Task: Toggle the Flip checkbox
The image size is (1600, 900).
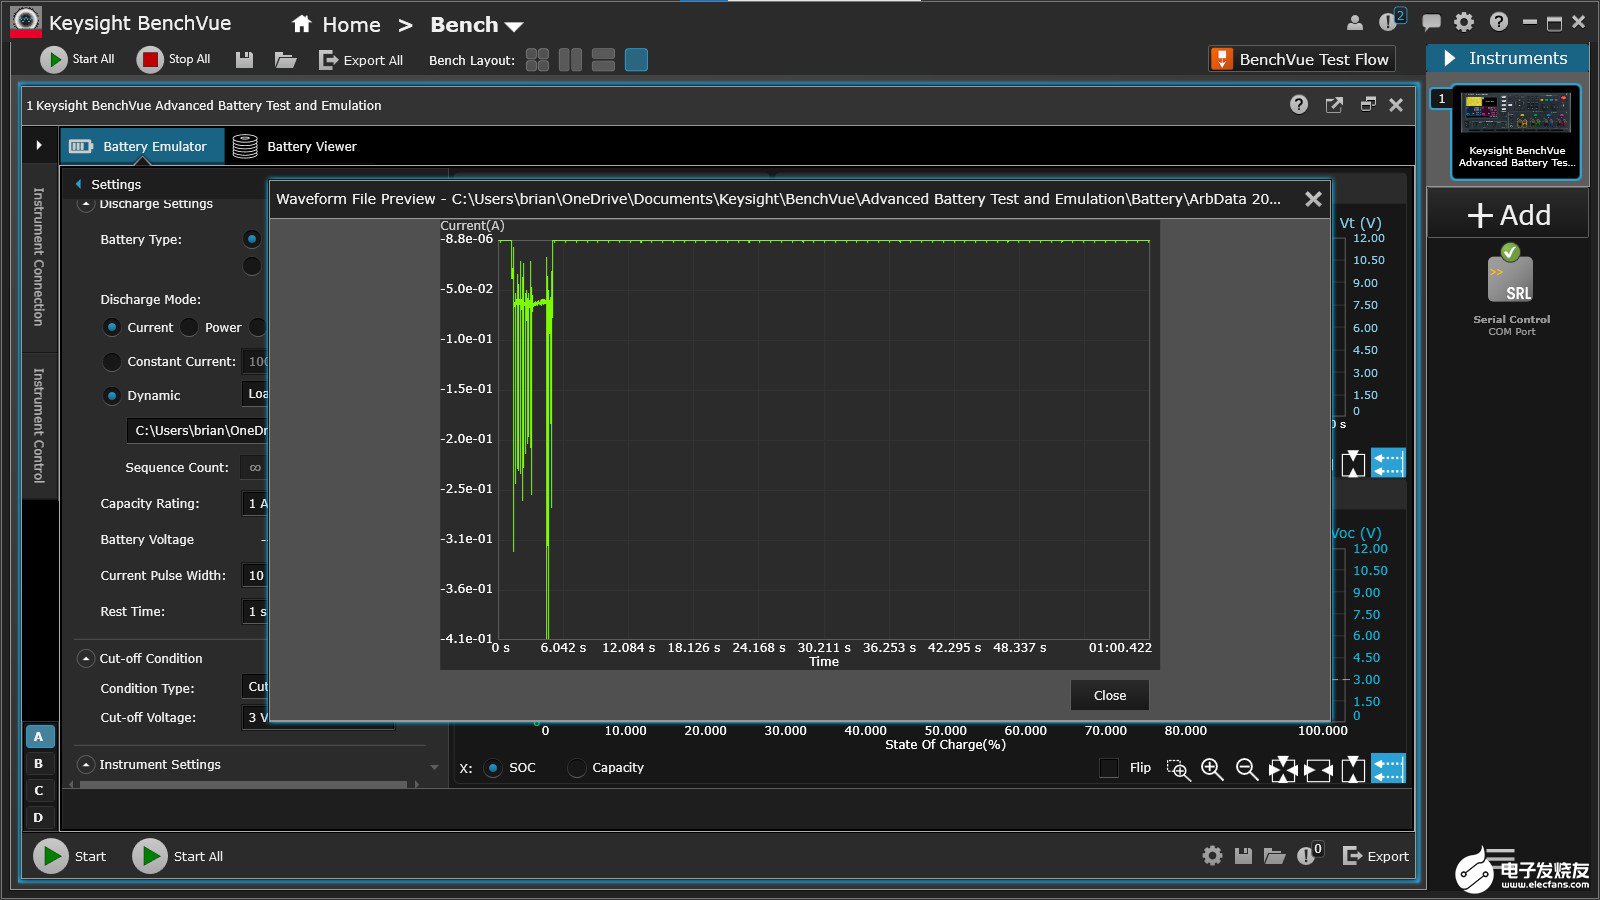Action: pyautogui.click(x=1109, y=768)
